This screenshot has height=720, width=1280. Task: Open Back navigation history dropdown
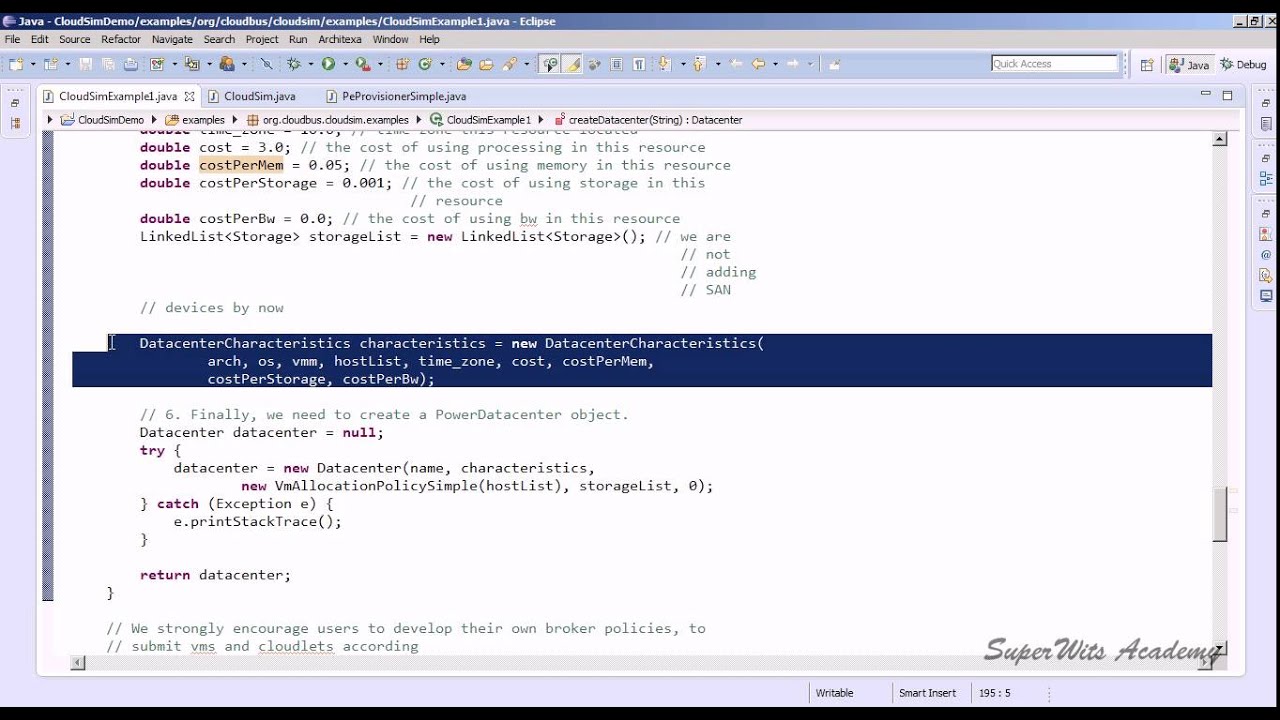(775, 64)
